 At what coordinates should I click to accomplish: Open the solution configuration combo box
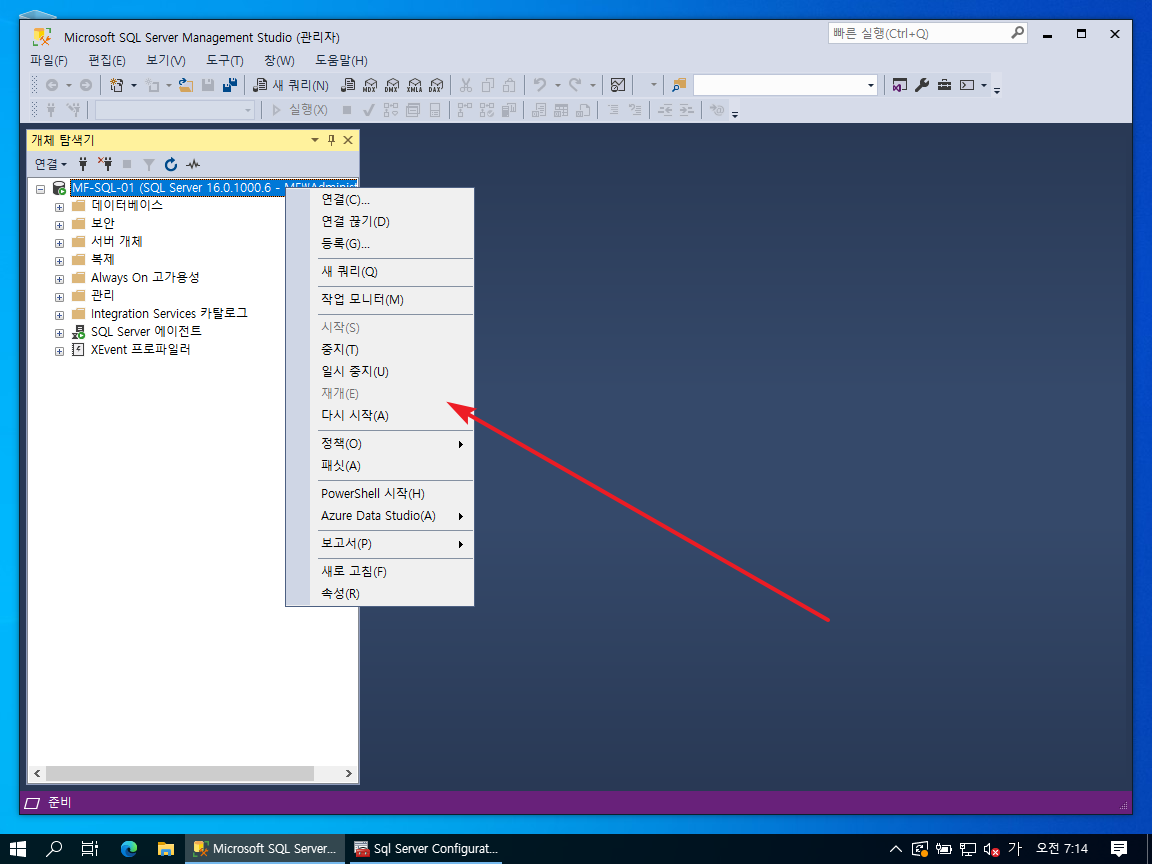785,85
